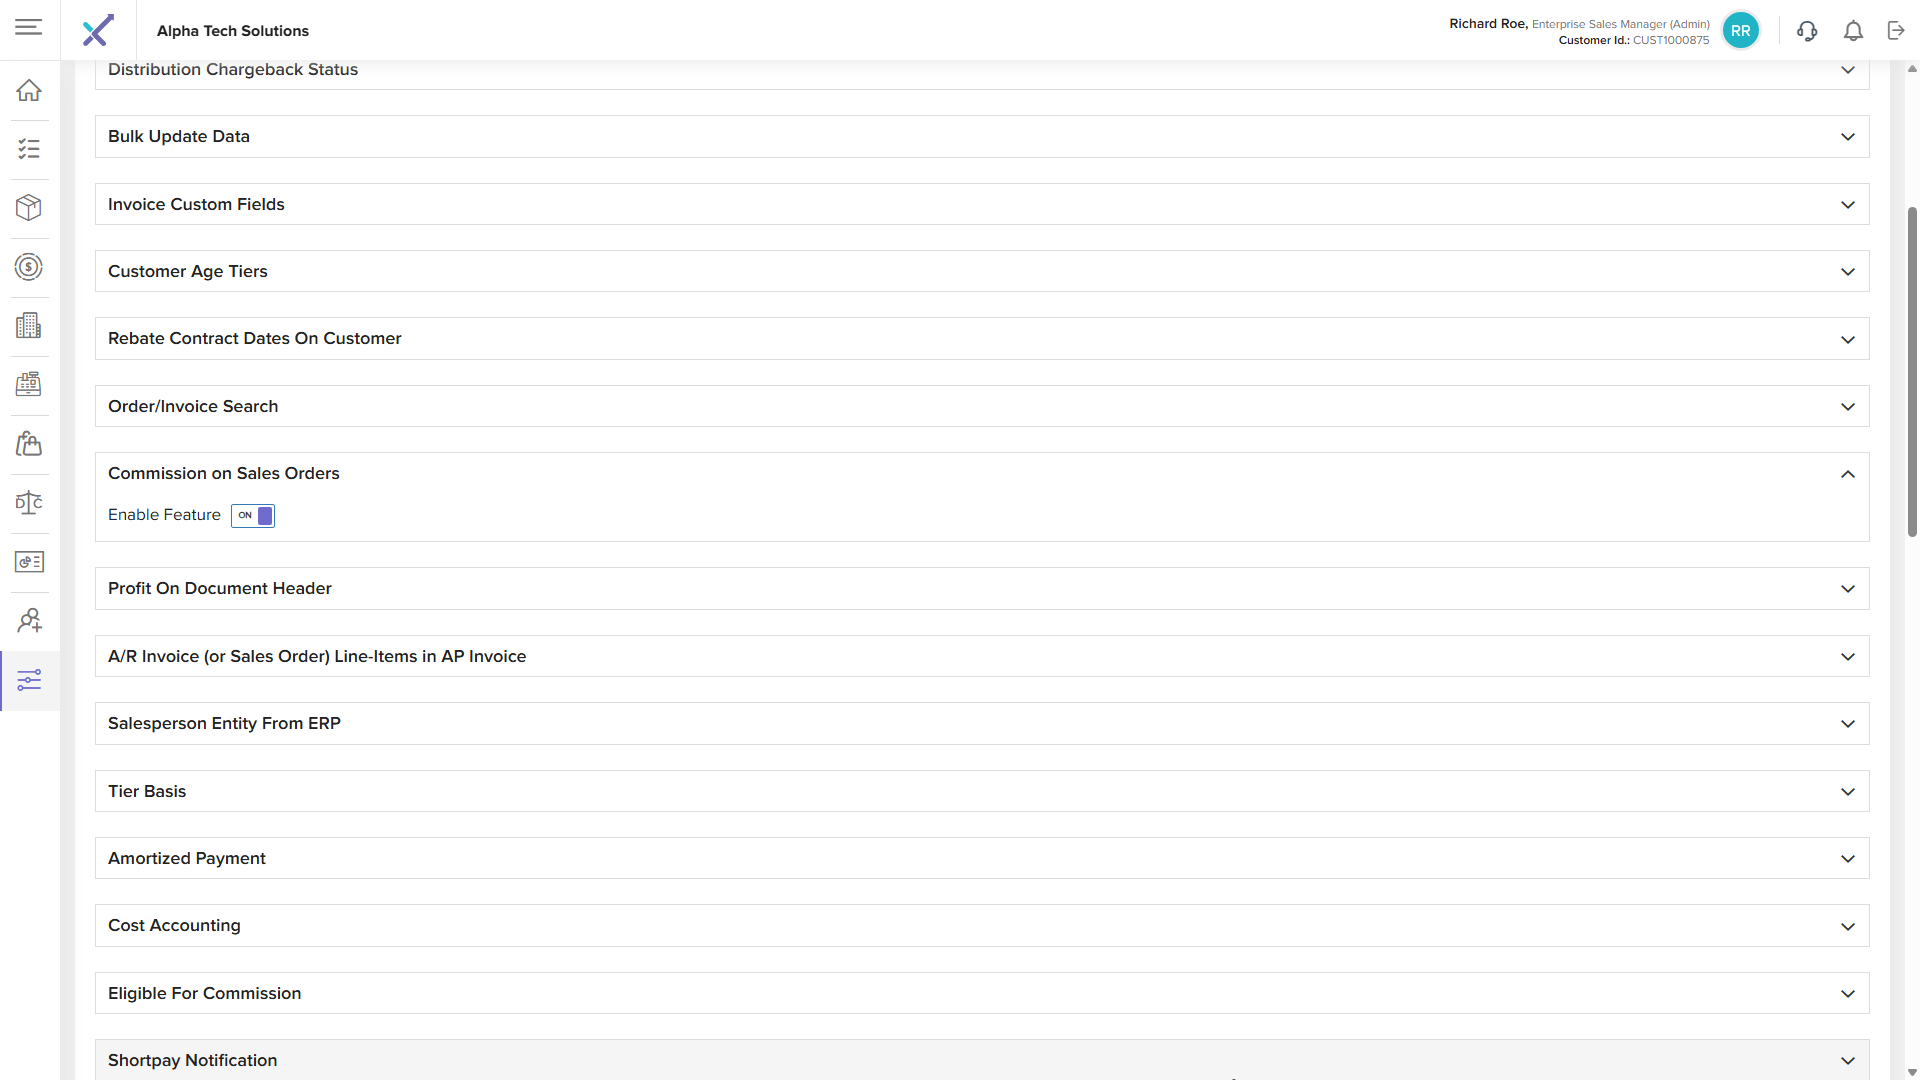The height and width of the screenshot is (1080, 1920).
Task: Click the add user sidebar icon
Action: click(29, 621)
